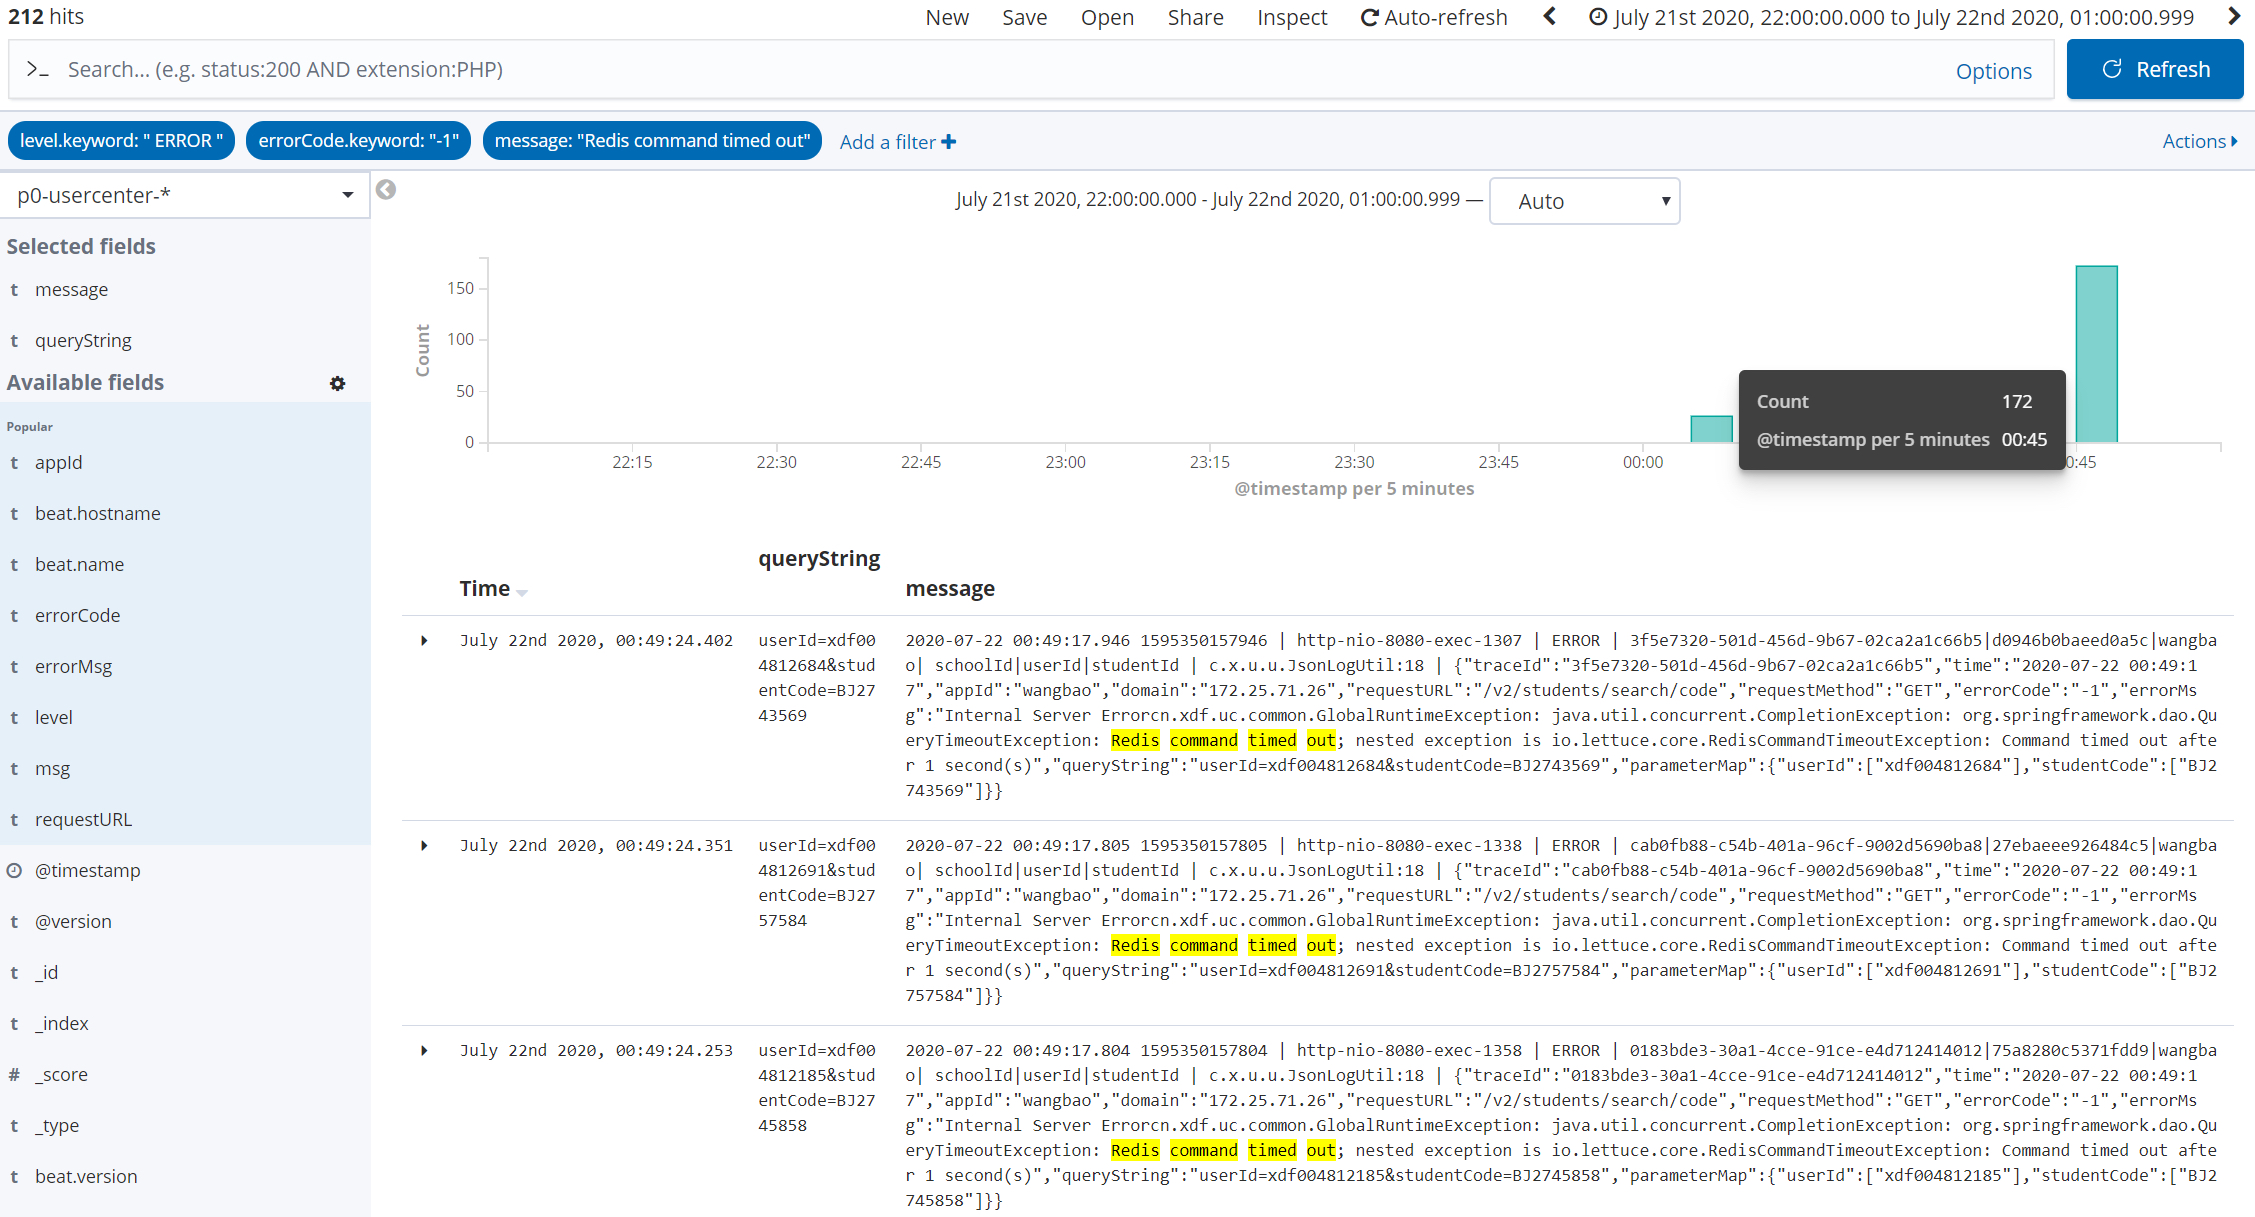Click into the search query input field
2255x1217 pixels.
(x=900, y=69)
